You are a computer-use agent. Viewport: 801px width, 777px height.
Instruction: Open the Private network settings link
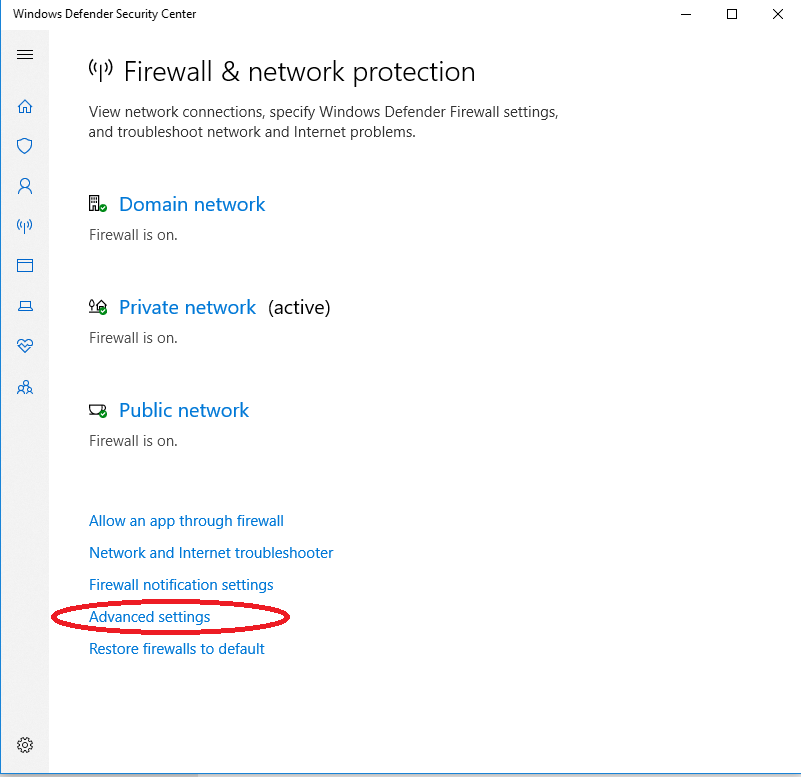[x=187, y=307]
